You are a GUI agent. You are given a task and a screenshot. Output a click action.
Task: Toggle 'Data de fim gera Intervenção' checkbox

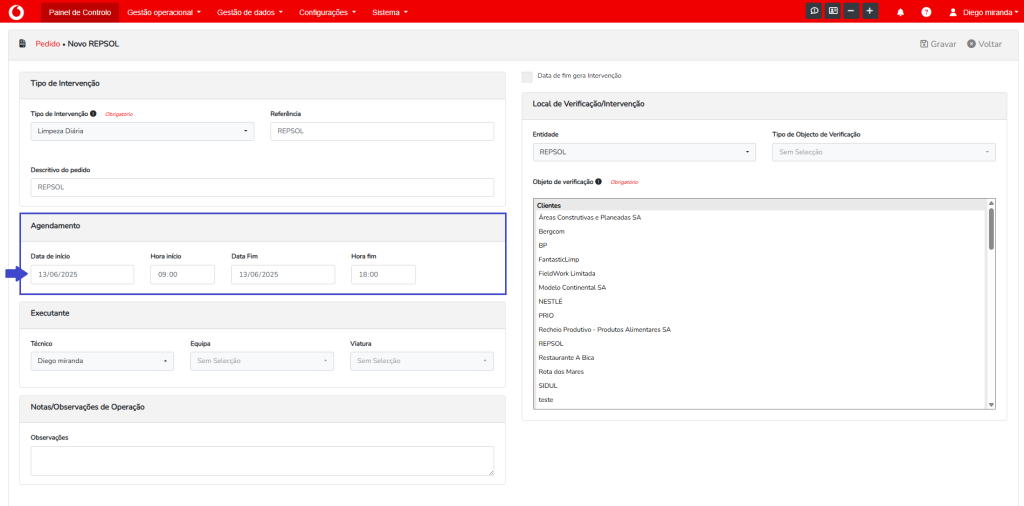(527, 76)
